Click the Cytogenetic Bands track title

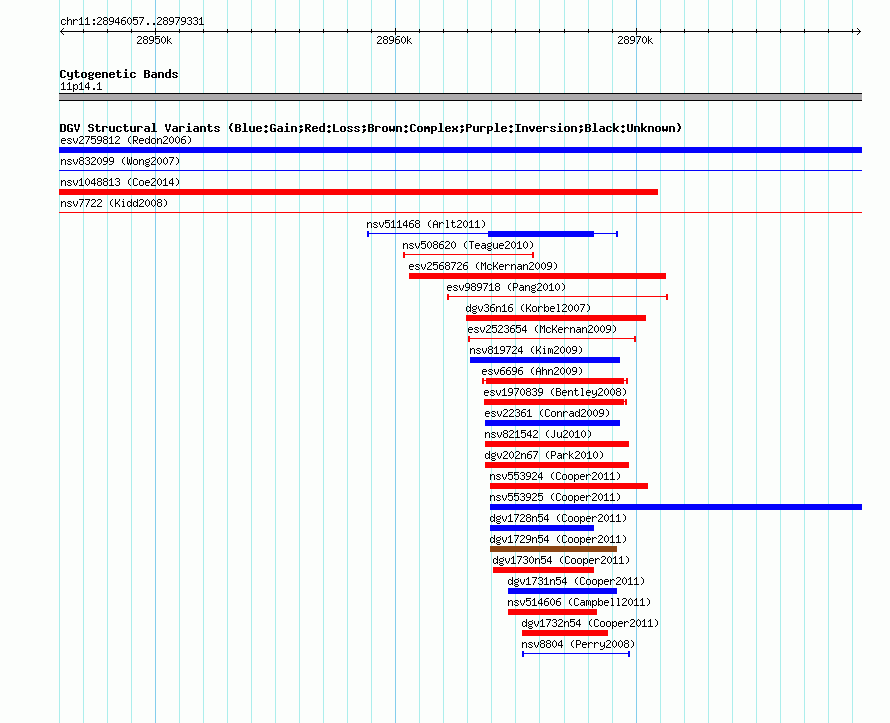tap(119, 74)
